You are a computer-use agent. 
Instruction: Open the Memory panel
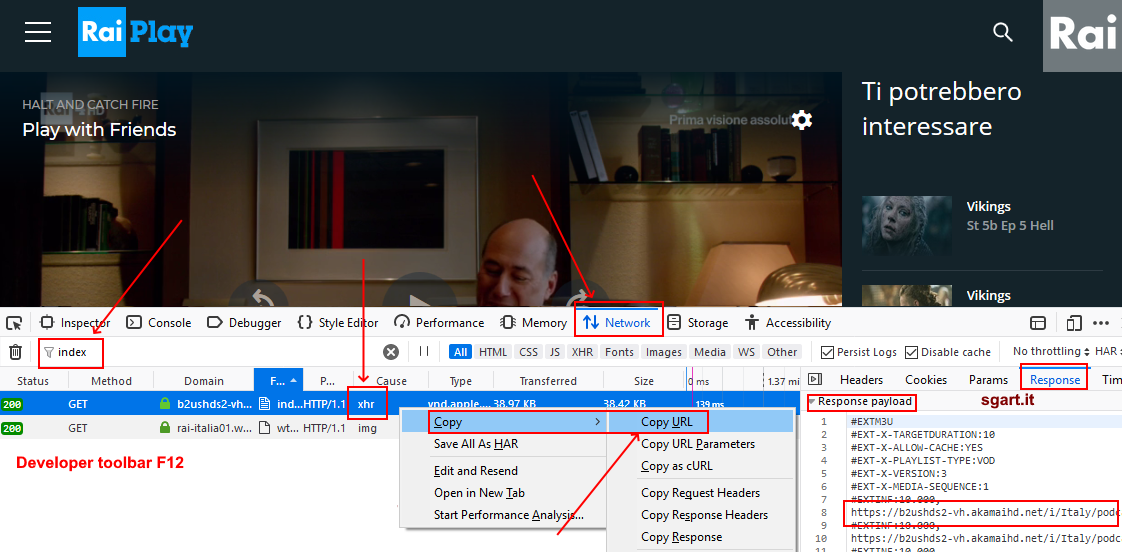pos(533,323)
